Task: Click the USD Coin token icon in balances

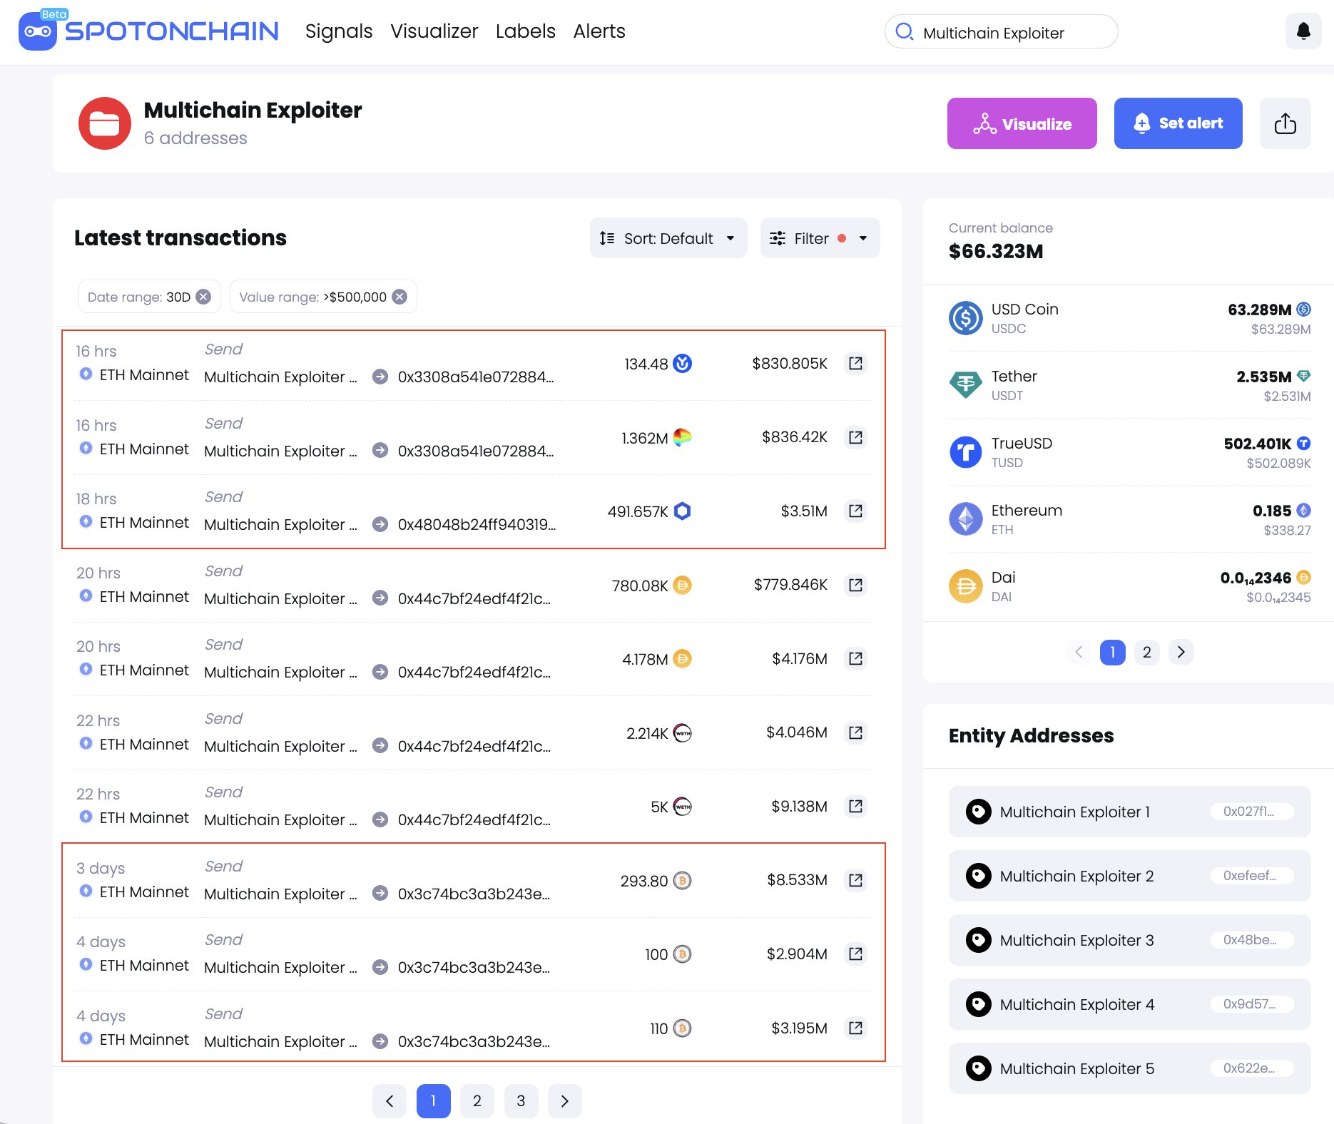Action: tap(965, 317)
